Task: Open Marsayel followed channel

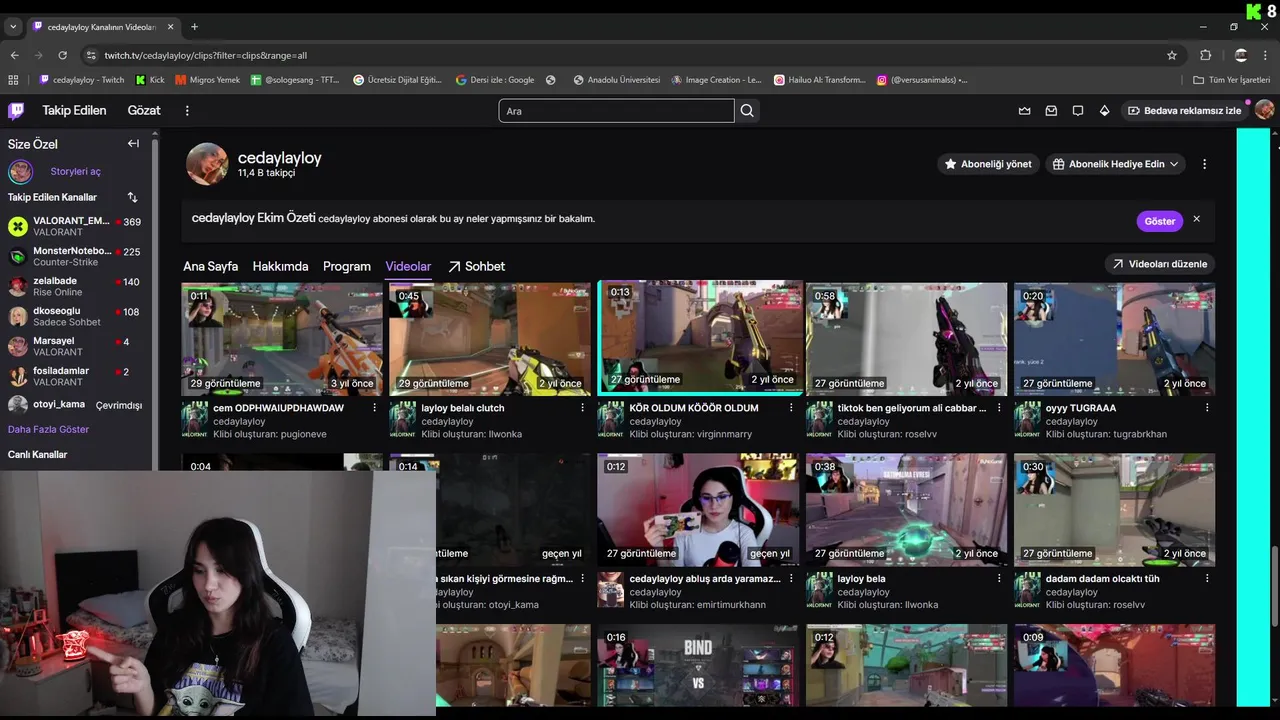Action: click(x=78, y=346)
